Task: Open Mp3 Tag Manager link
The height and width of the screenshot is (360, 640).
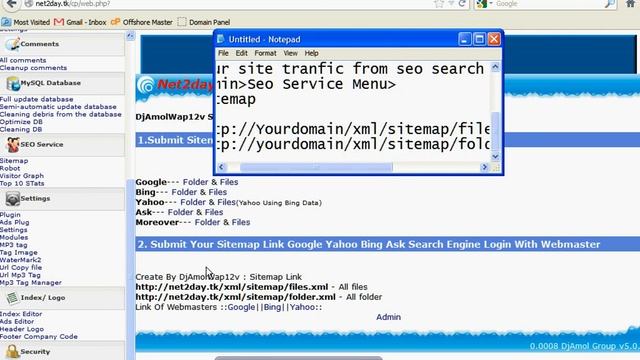Action: (x=31, y=282)
